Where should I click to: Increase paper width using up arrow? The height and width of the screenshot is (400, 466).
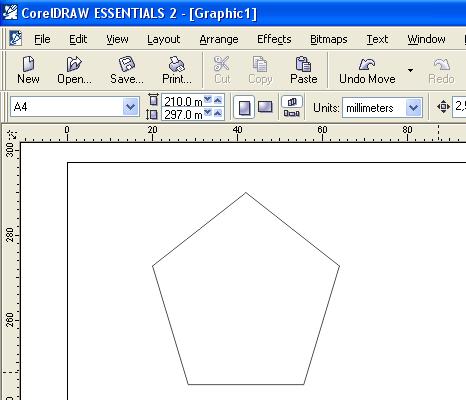coord(218,100)
